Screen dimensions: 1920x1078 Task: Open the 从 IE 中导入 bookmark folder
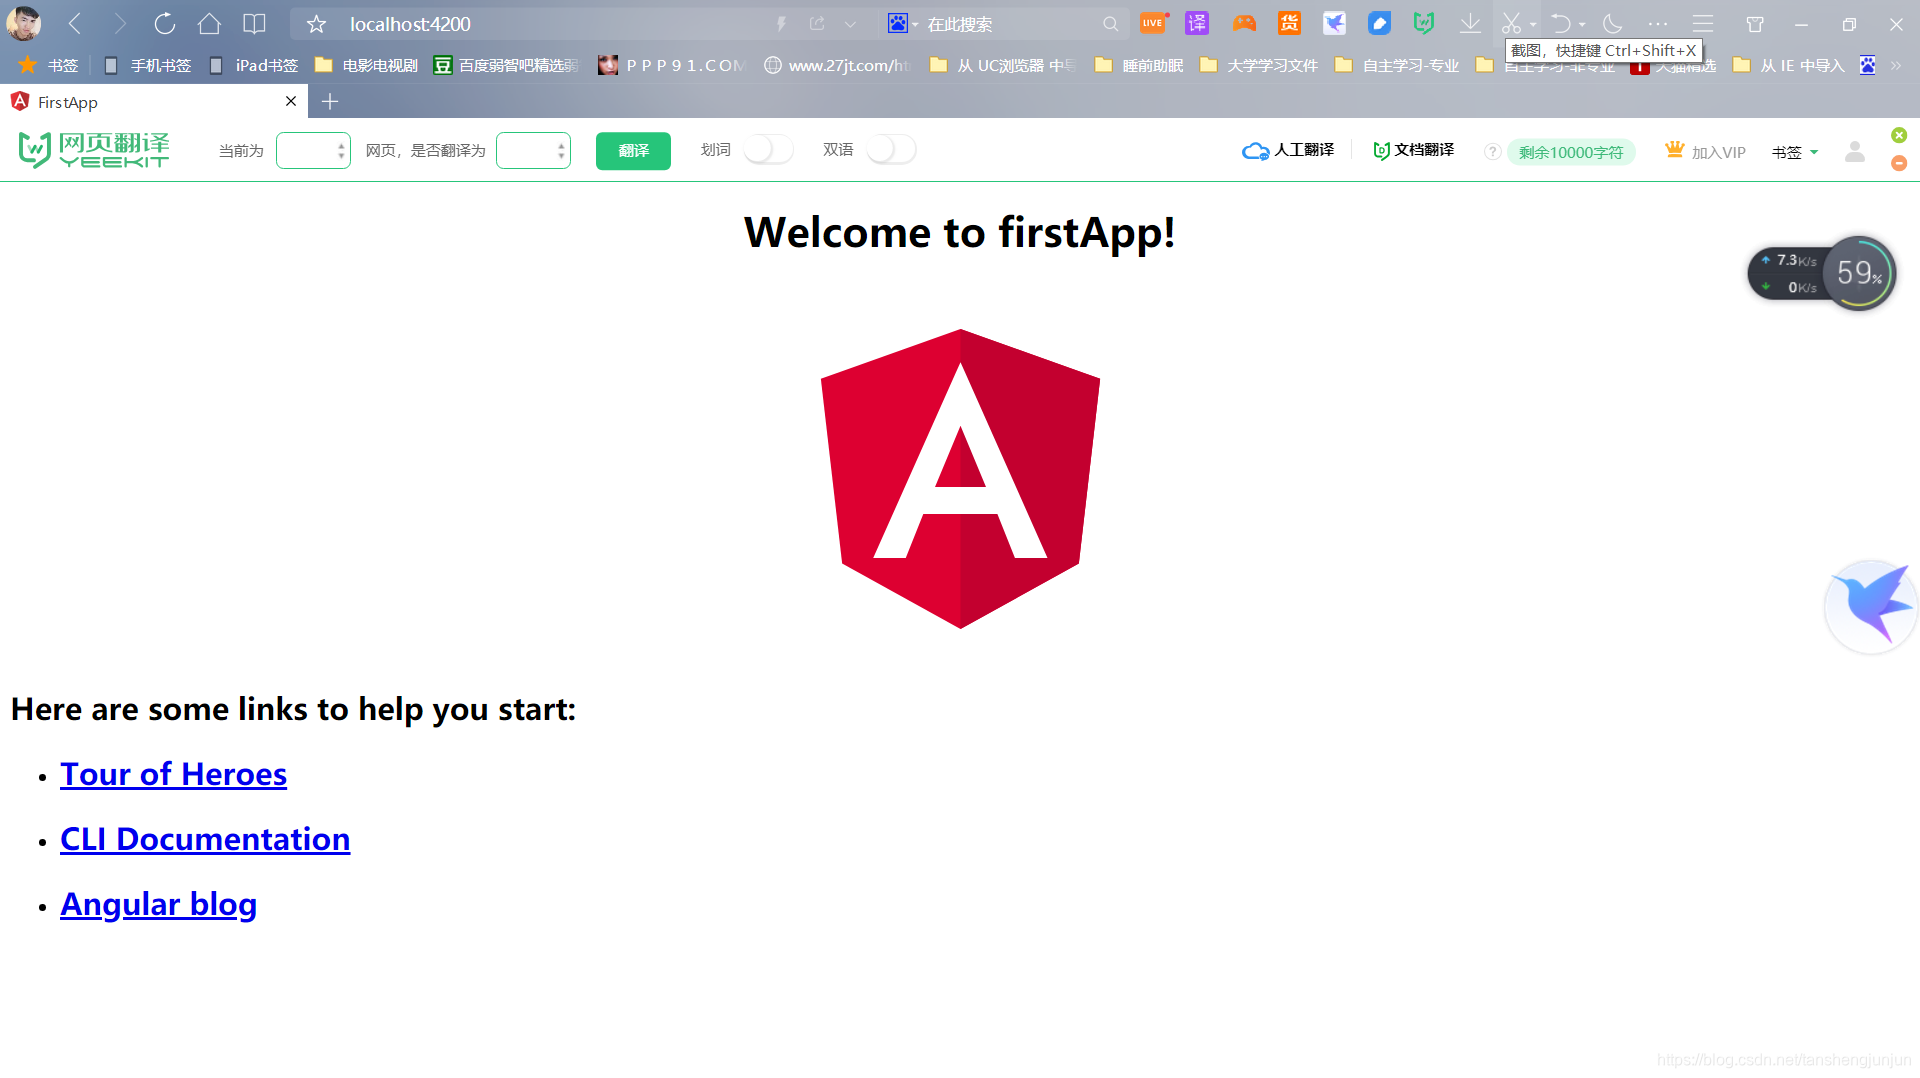click(x=1789, y=65)
